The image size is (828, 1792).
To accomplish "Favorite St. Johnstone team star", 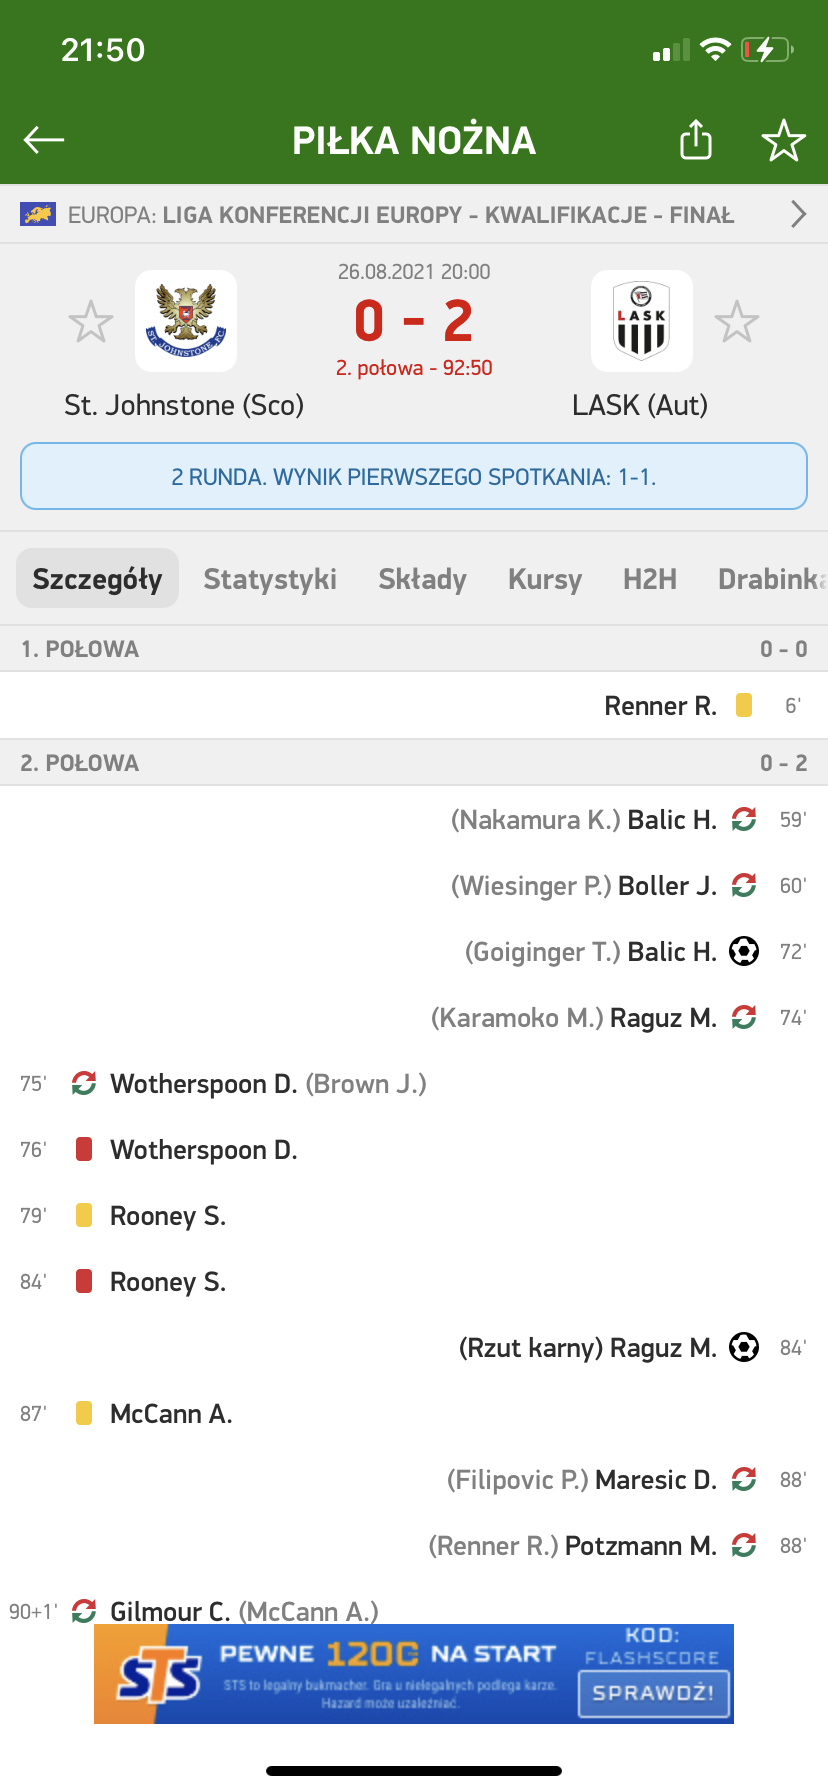I will [x=90, y=322].
